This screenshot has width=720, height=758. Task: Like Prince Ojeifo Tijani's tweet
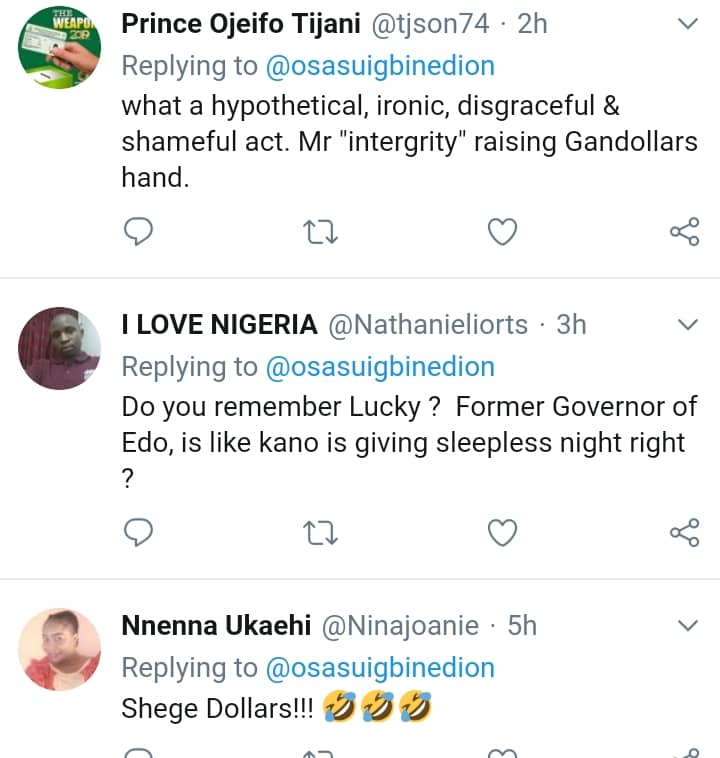502,232
